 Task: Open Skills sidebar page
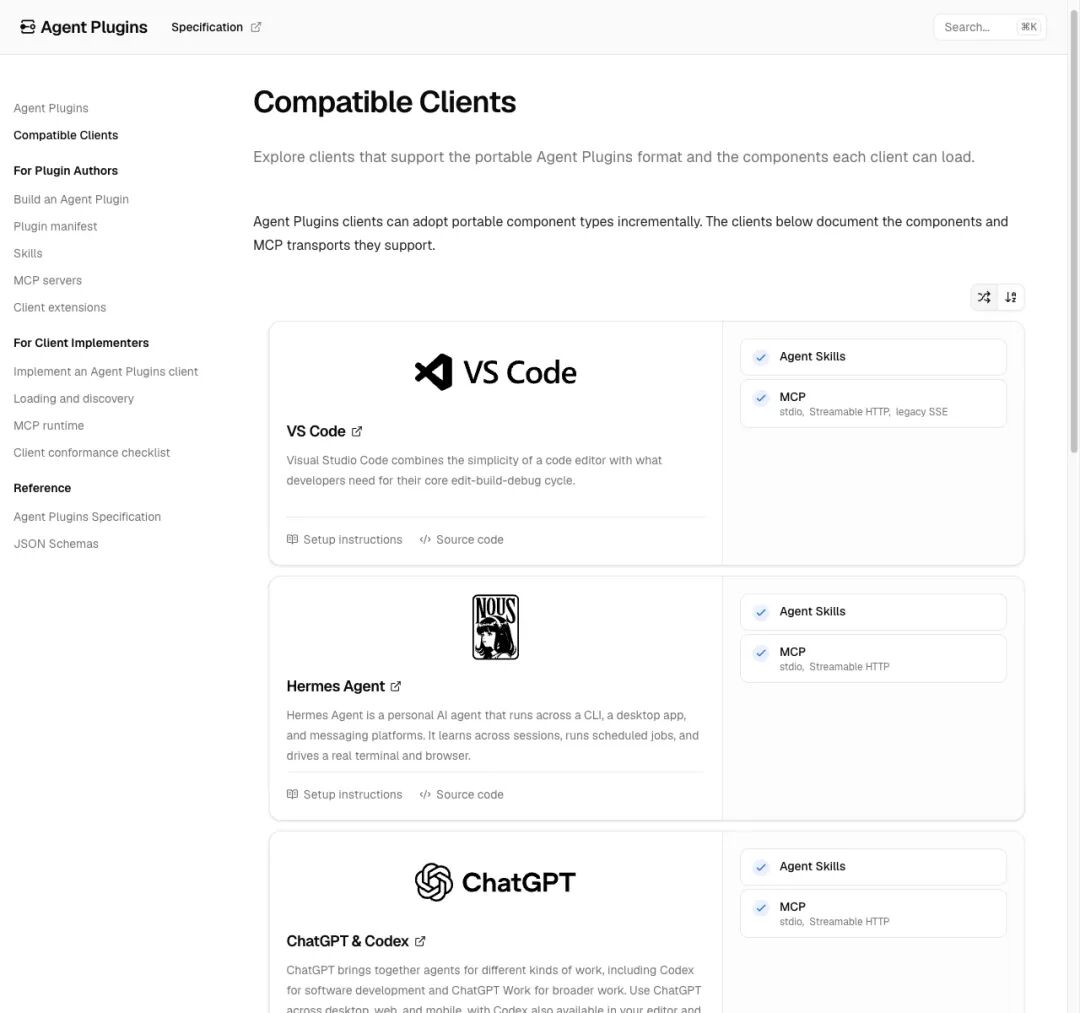[28, 253]
